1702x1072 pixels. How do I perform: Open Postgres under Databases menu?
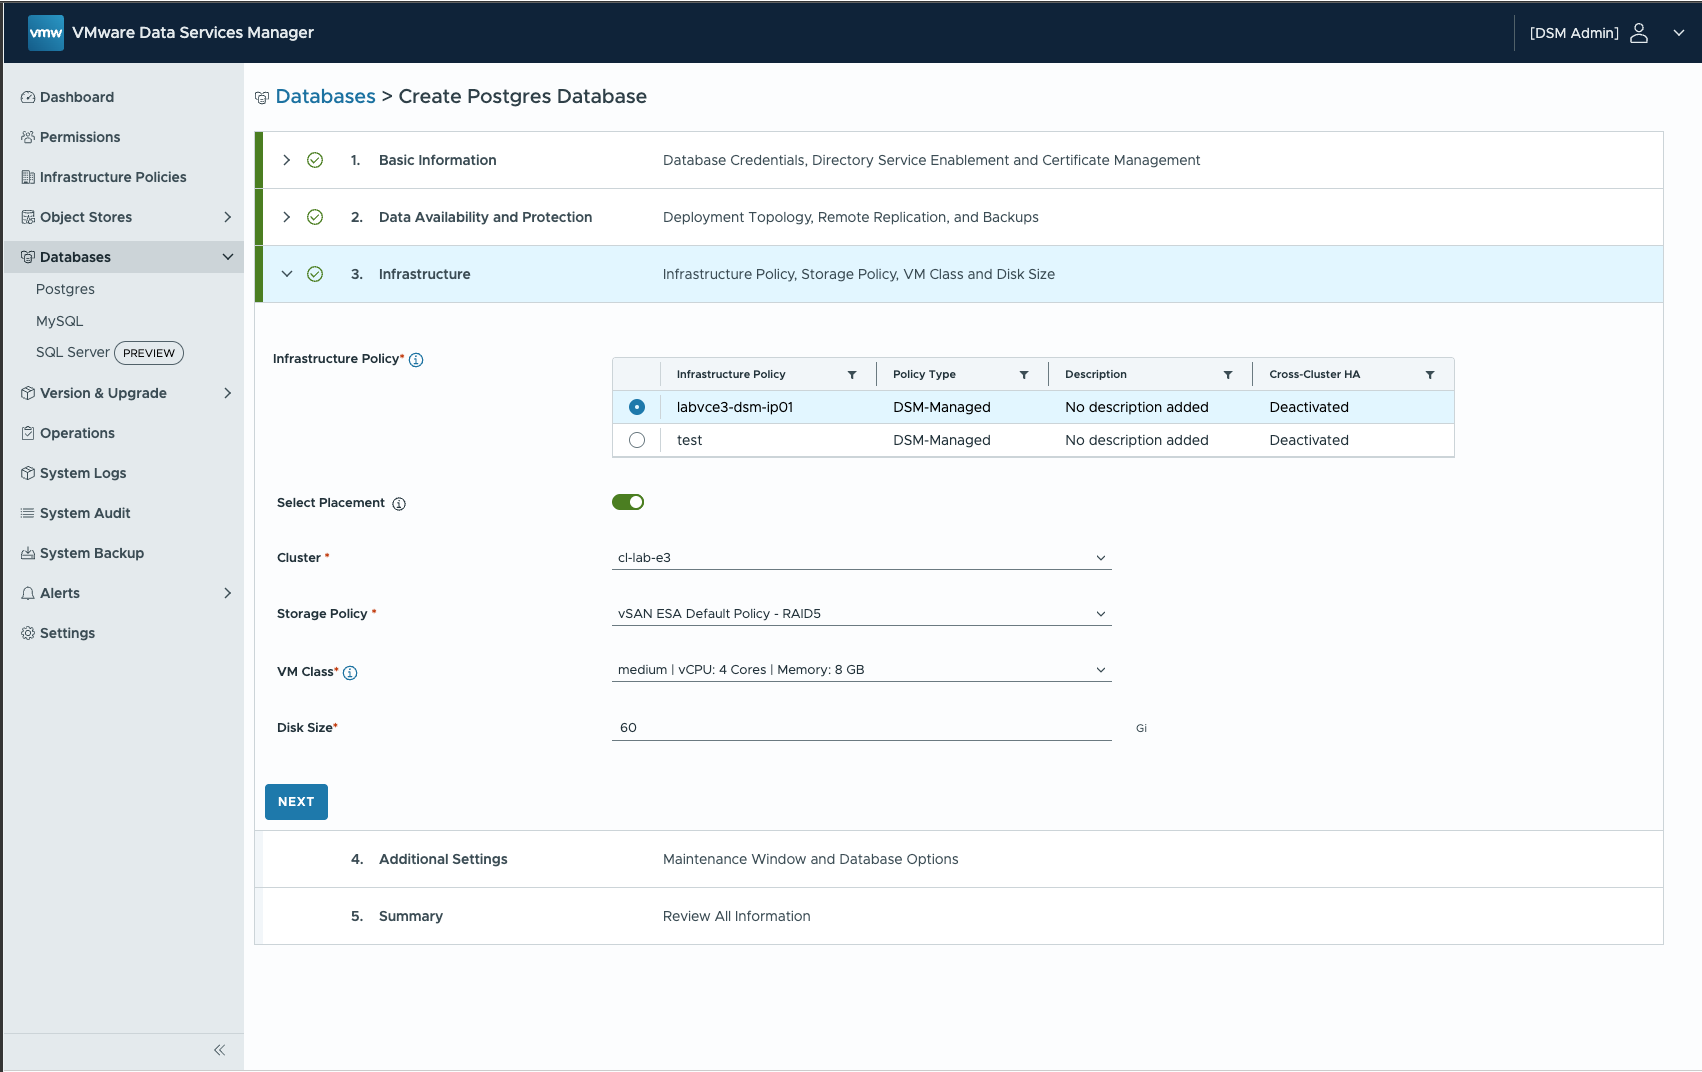tap(65, 289)
